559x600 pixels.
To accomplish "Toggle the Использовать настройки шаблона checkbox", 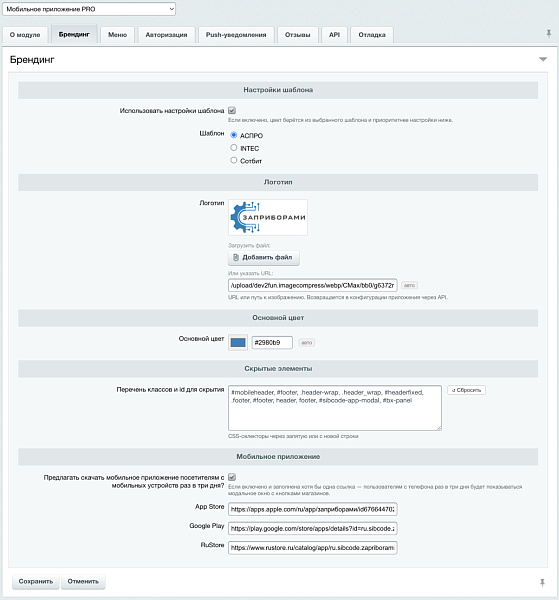I will 232,111.
